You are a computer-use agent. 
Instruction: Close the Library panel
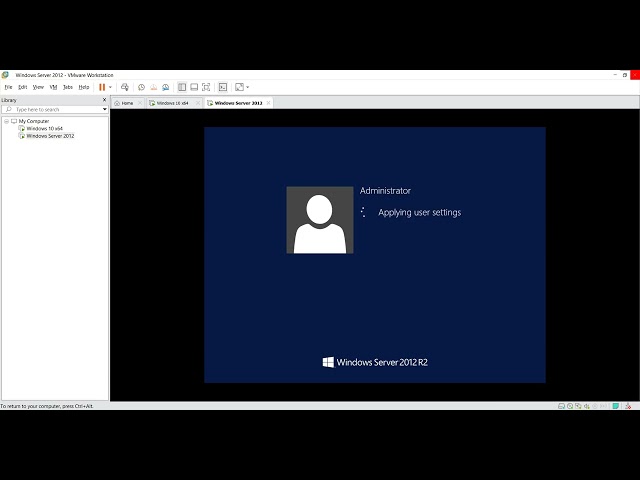tap(104, 100)
